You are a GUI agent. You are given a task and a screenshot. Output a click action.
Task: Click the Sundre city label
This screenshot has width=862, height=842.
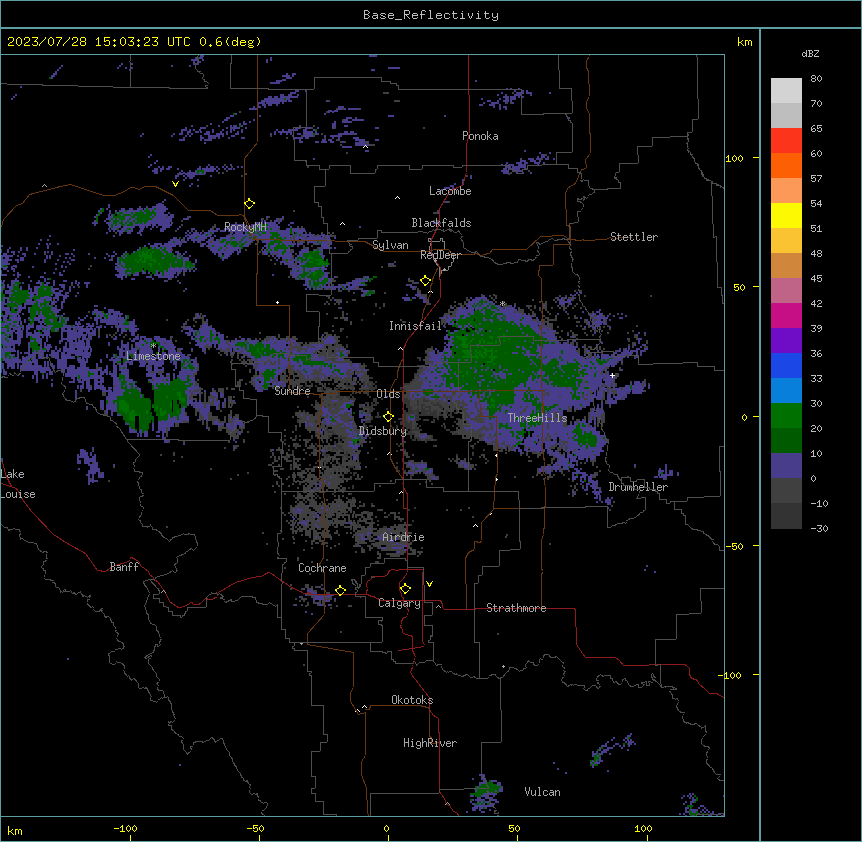(x=292, y=391)
